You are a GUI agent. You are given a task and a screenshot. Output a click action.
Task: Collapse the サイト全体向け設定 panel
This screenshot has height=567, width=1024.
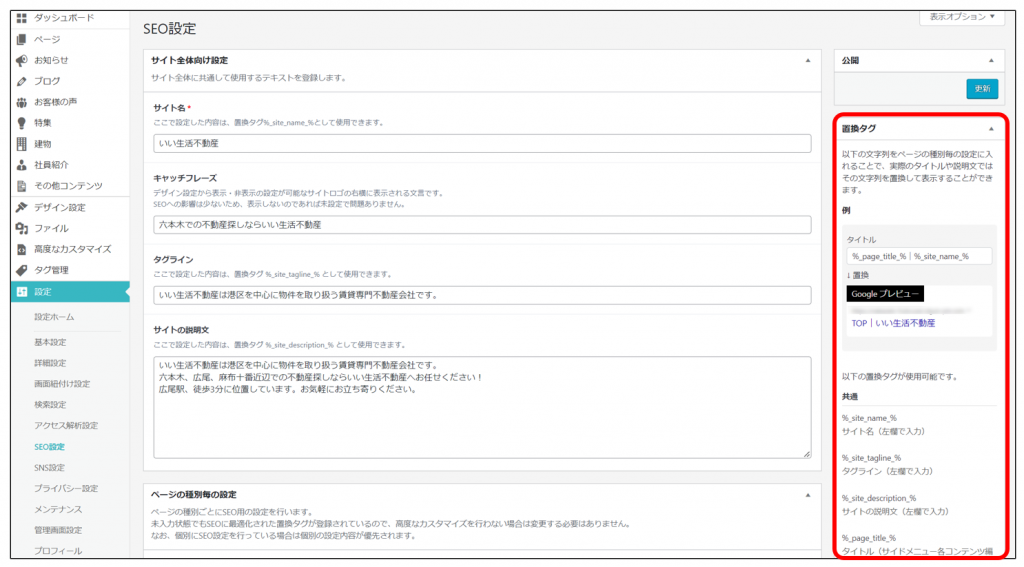point(808,61)
